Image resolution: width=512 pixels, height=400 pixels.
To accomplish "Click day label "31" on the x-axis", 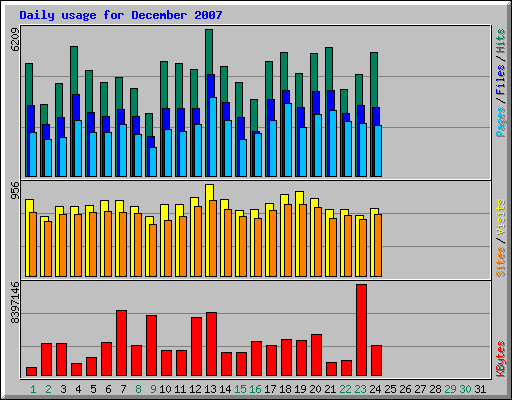I will pyautogui.click(x=480, y=389).
